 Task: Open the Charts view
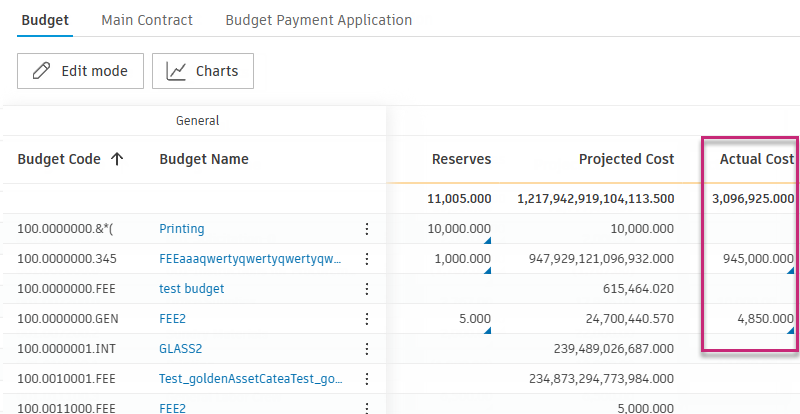click(x=202, y=71)
